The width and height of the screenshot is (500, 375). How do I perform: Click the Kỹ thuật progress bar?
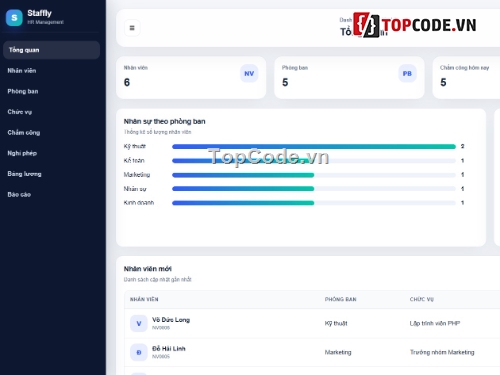(x=314, y=146)
